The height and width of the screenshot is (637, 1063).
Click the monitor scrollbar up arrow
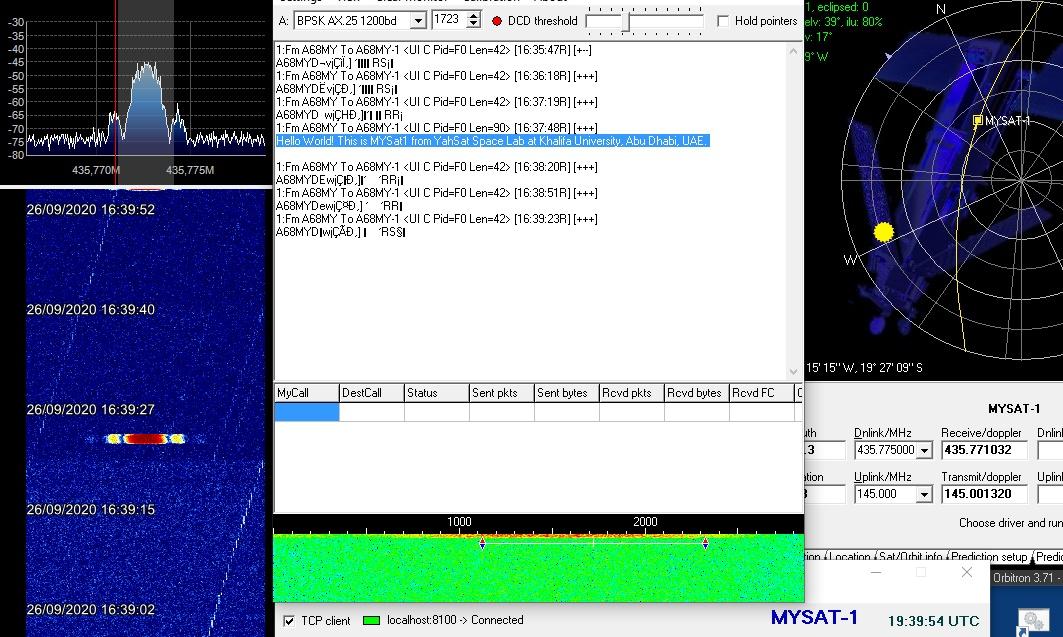793,51
